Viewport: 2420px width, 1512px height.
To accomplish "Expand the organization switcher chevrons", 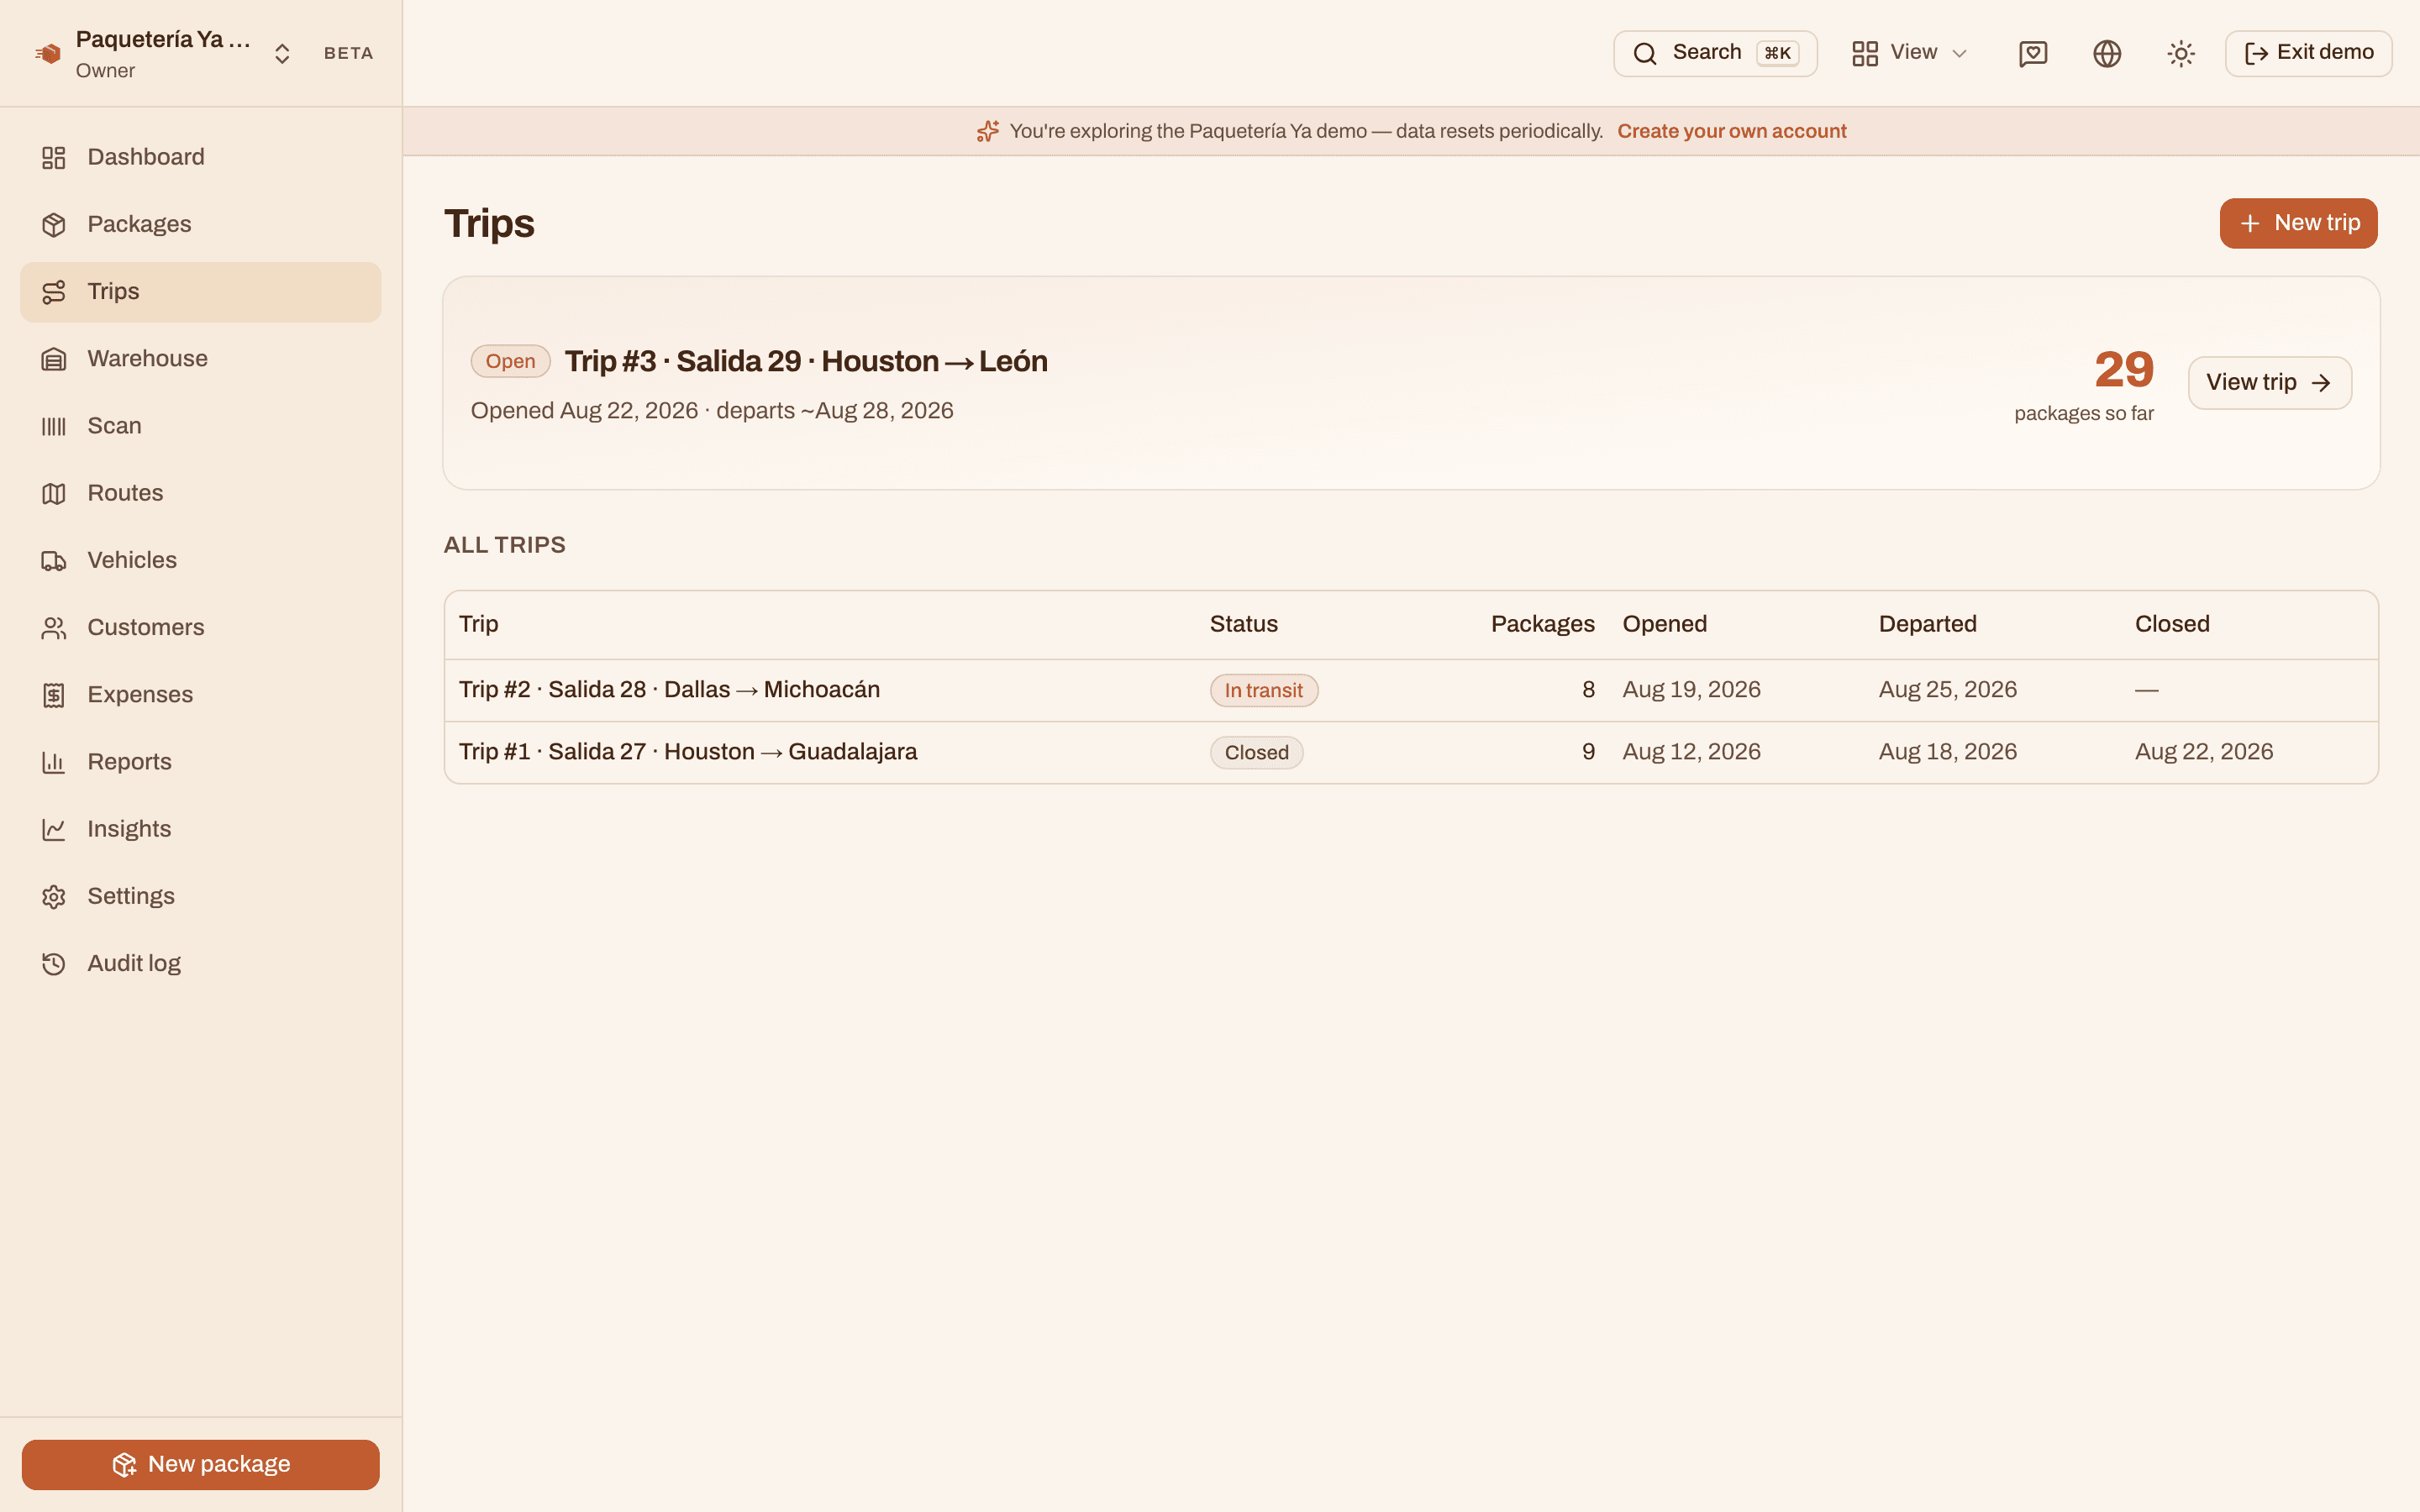I will tap(282, 54).
